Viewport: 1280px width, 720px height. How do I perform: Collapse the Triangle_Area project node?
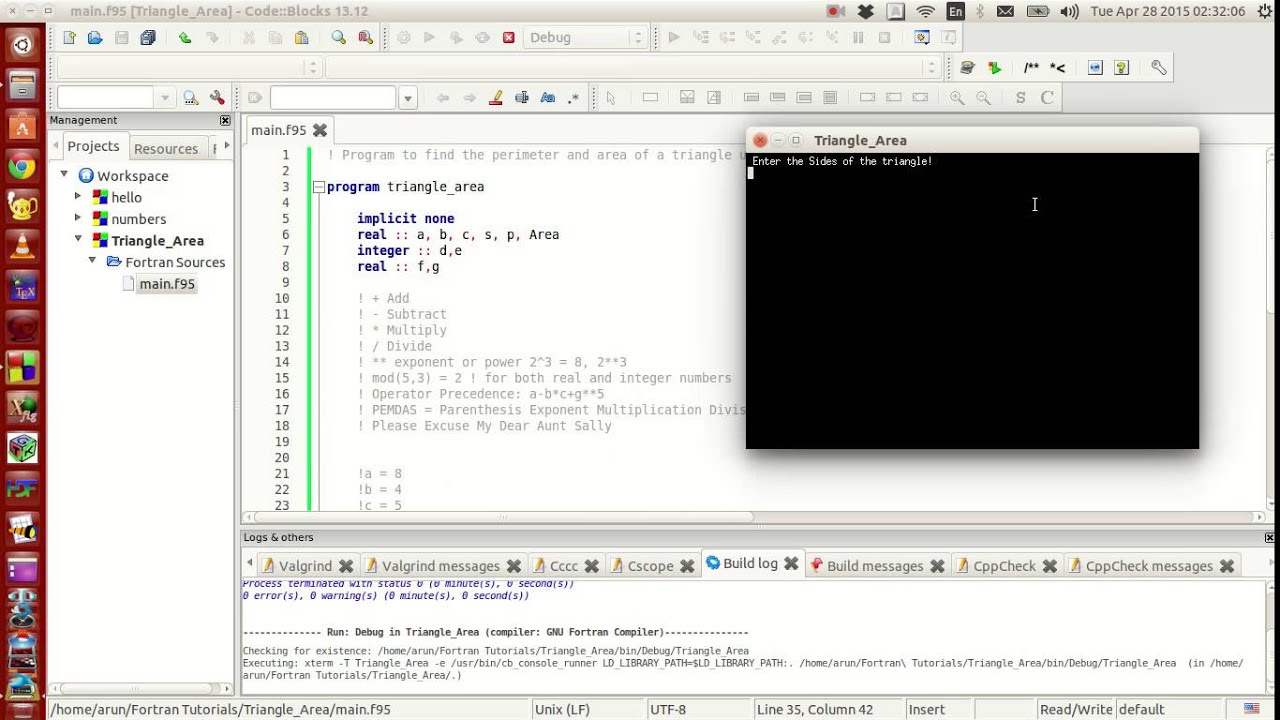(78, 240)
